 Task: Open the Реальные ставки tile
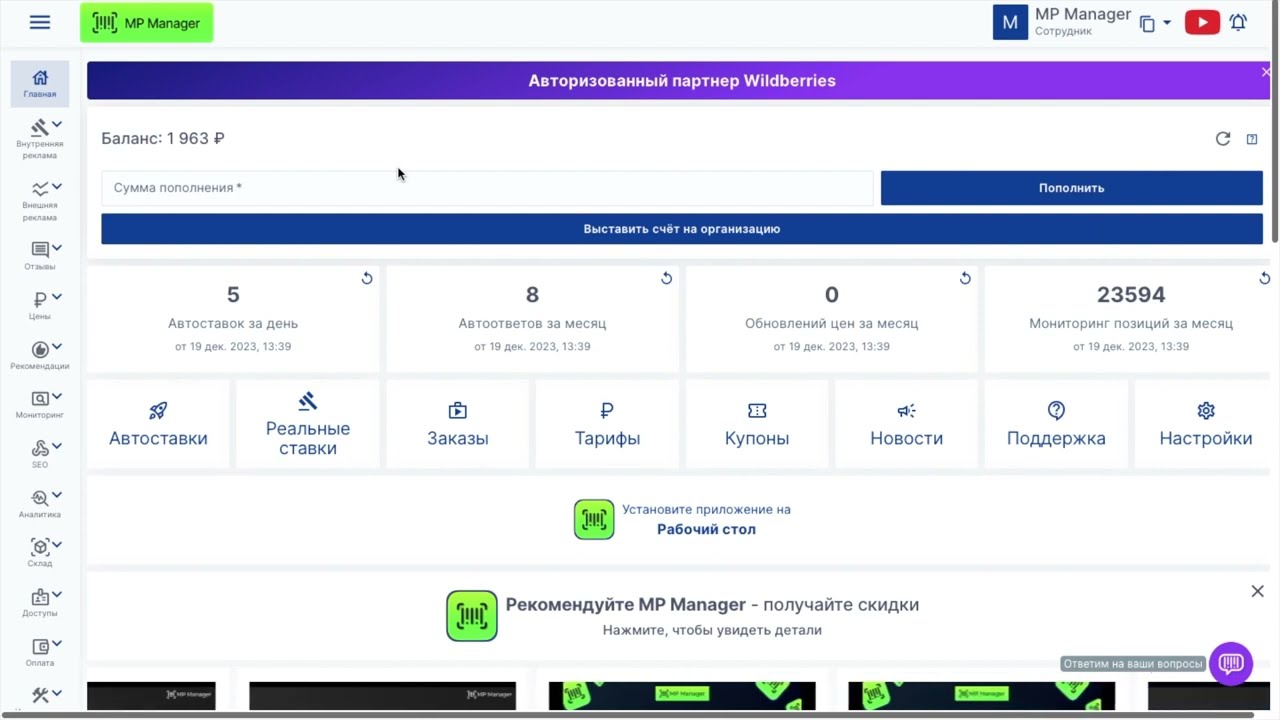pyautogui.click(x=308, y=425)
